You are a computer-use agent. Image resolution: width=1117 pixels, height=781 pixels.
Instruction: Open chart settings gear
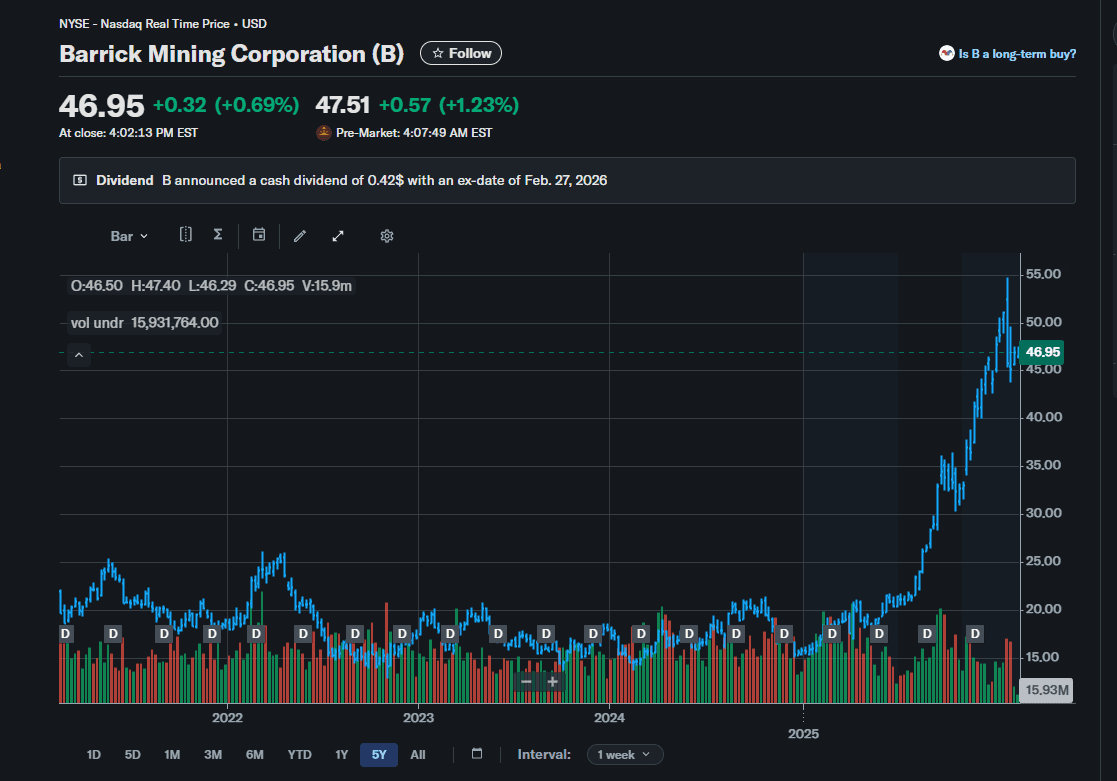click(x=387, y=236)
